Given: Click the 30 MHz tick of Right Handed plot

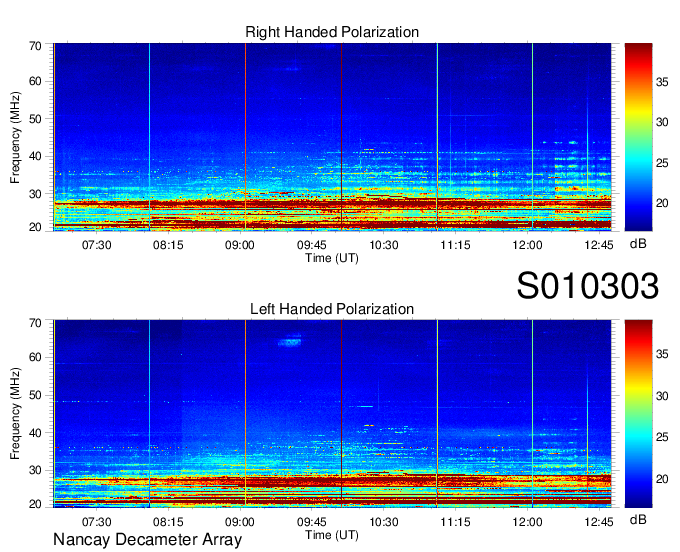Looking at the screenshot, I should [35, 194].
